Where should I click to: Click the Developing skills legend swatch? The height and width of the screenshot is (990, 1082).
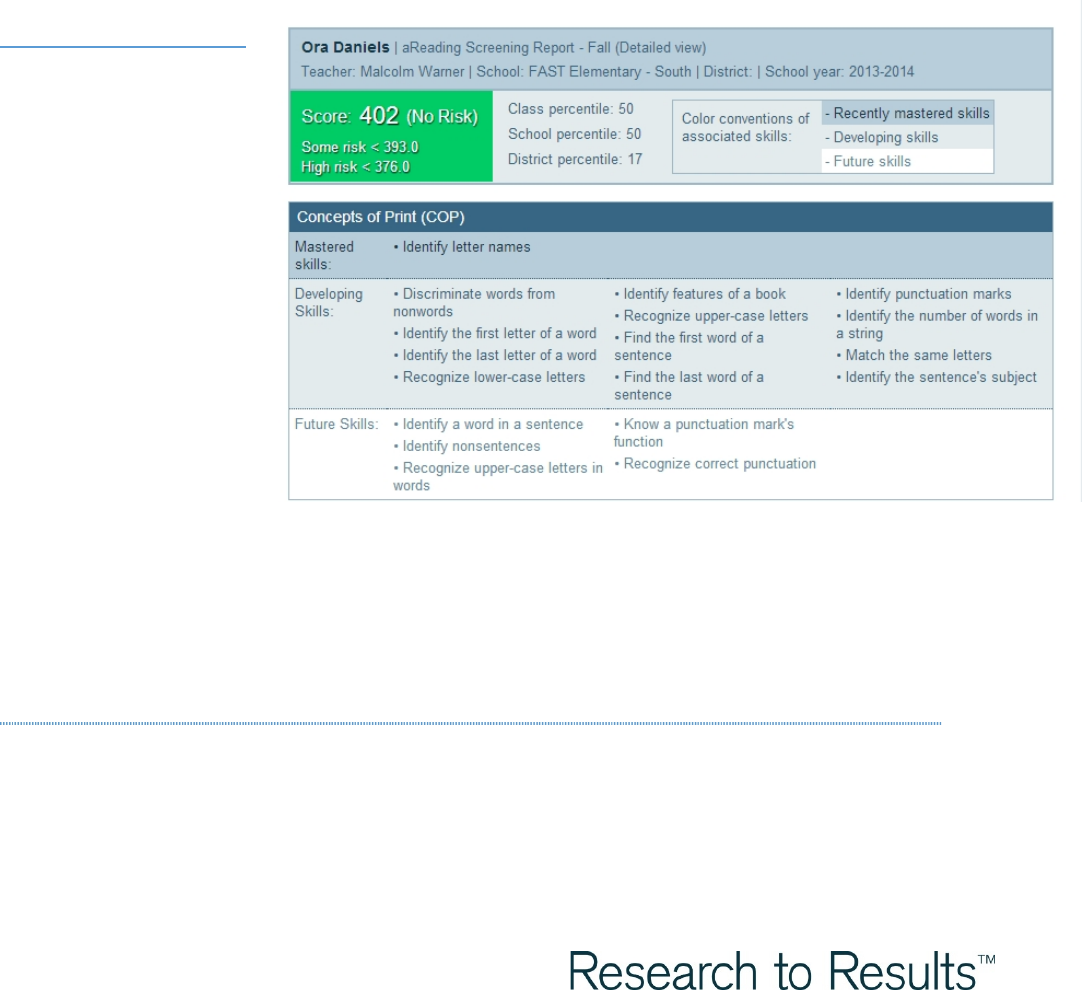click(907, 137)
